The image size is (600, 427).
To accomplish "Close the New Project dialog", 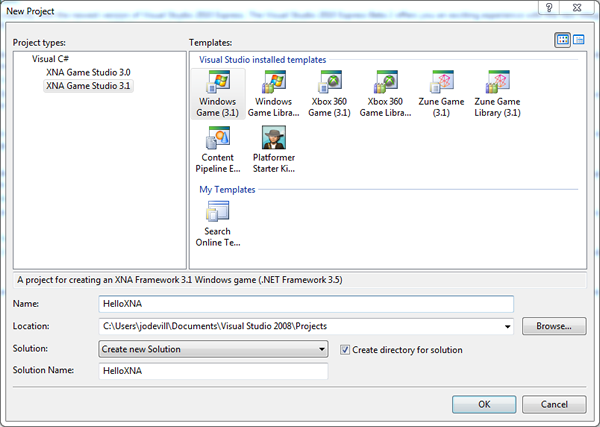I will (577, 8).
